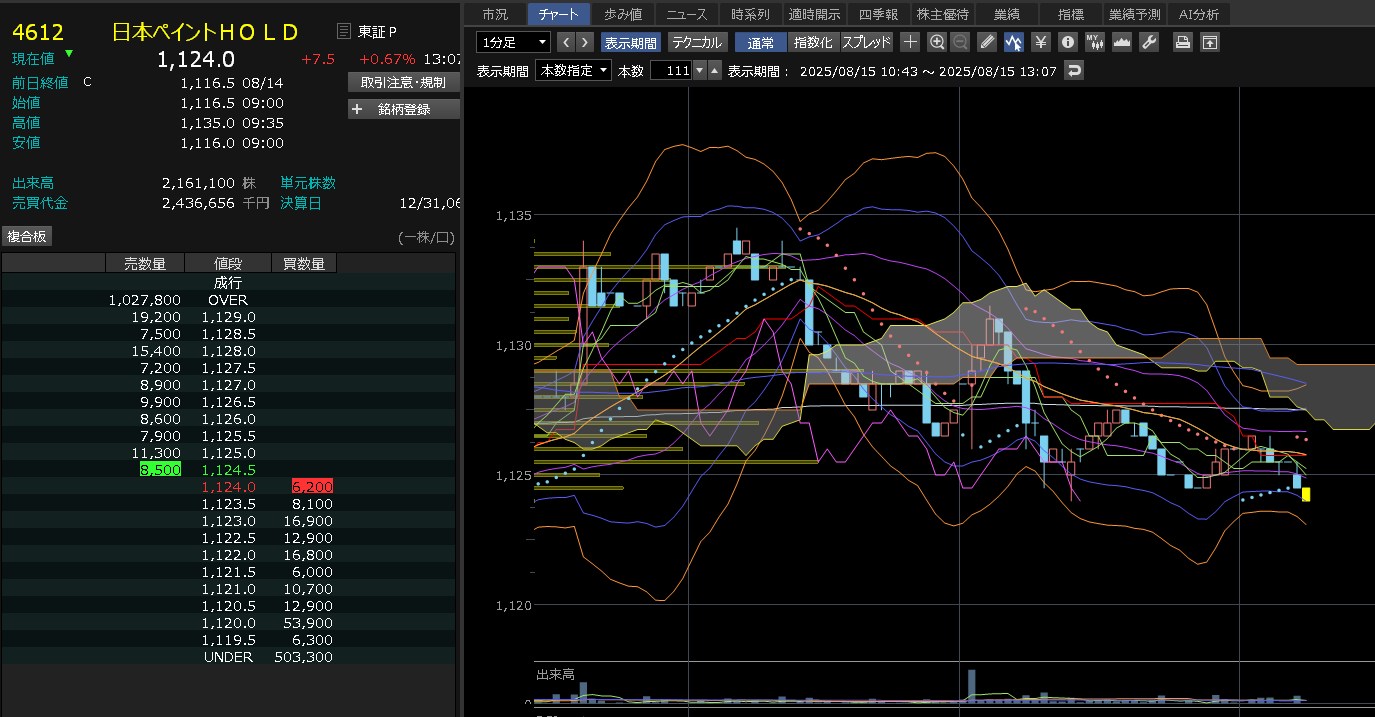
Task: Click the 買数量 column header
Action: coord(304,263)
